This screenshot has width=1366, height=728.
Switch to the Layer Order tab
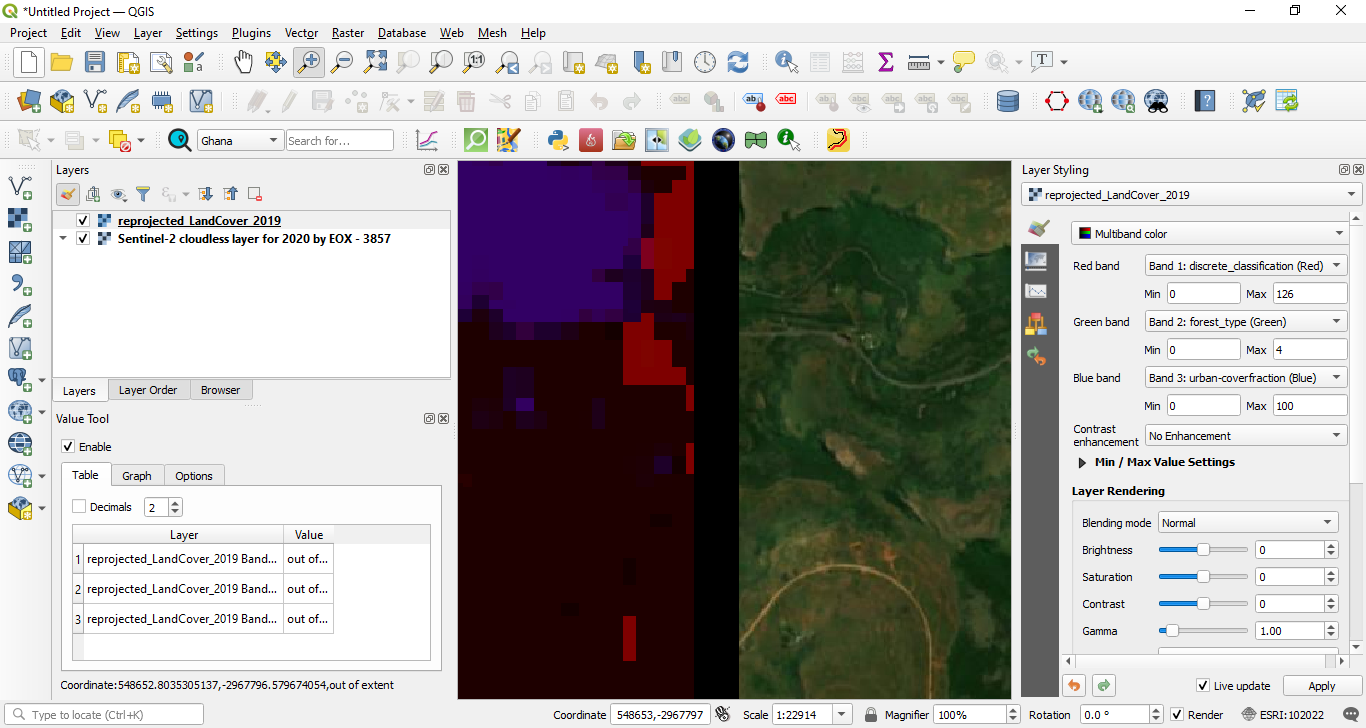[x=148, y=390]
